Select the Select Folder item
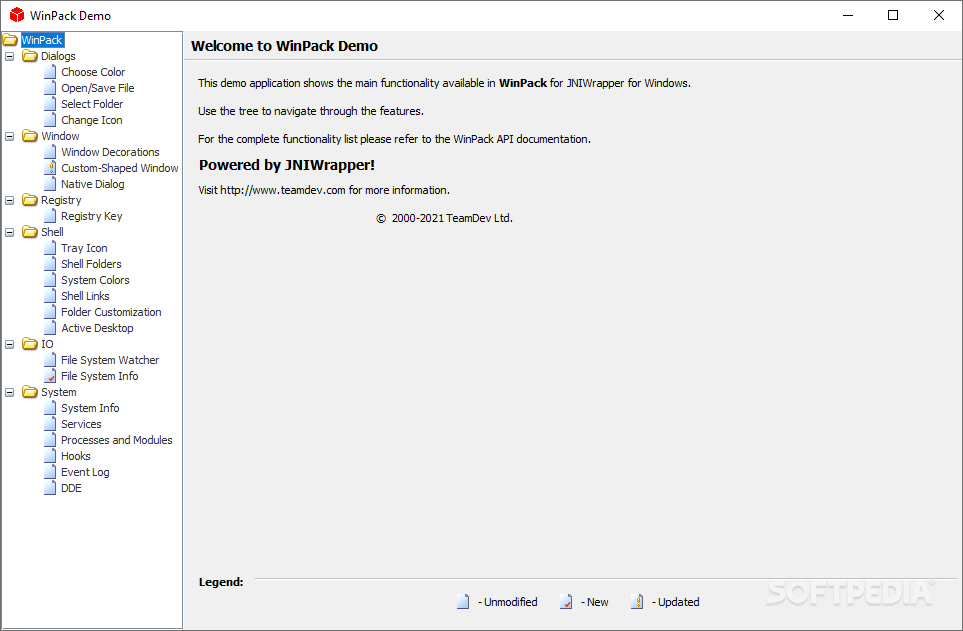The image size is (963, 631). click(92, 104)
